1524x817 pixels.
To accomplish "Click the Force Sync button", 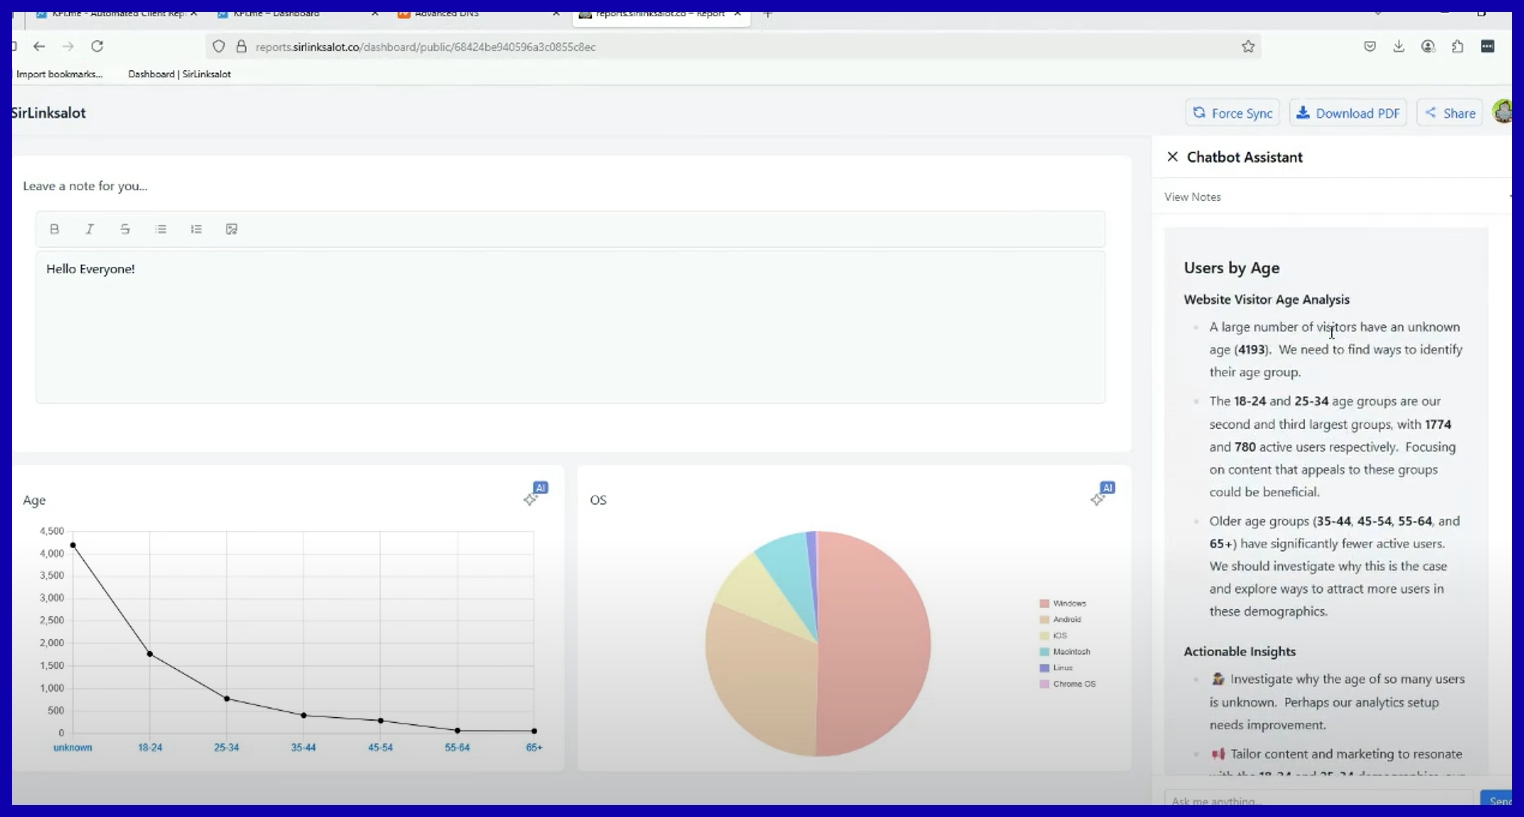I will click(x=1232, y=113).
